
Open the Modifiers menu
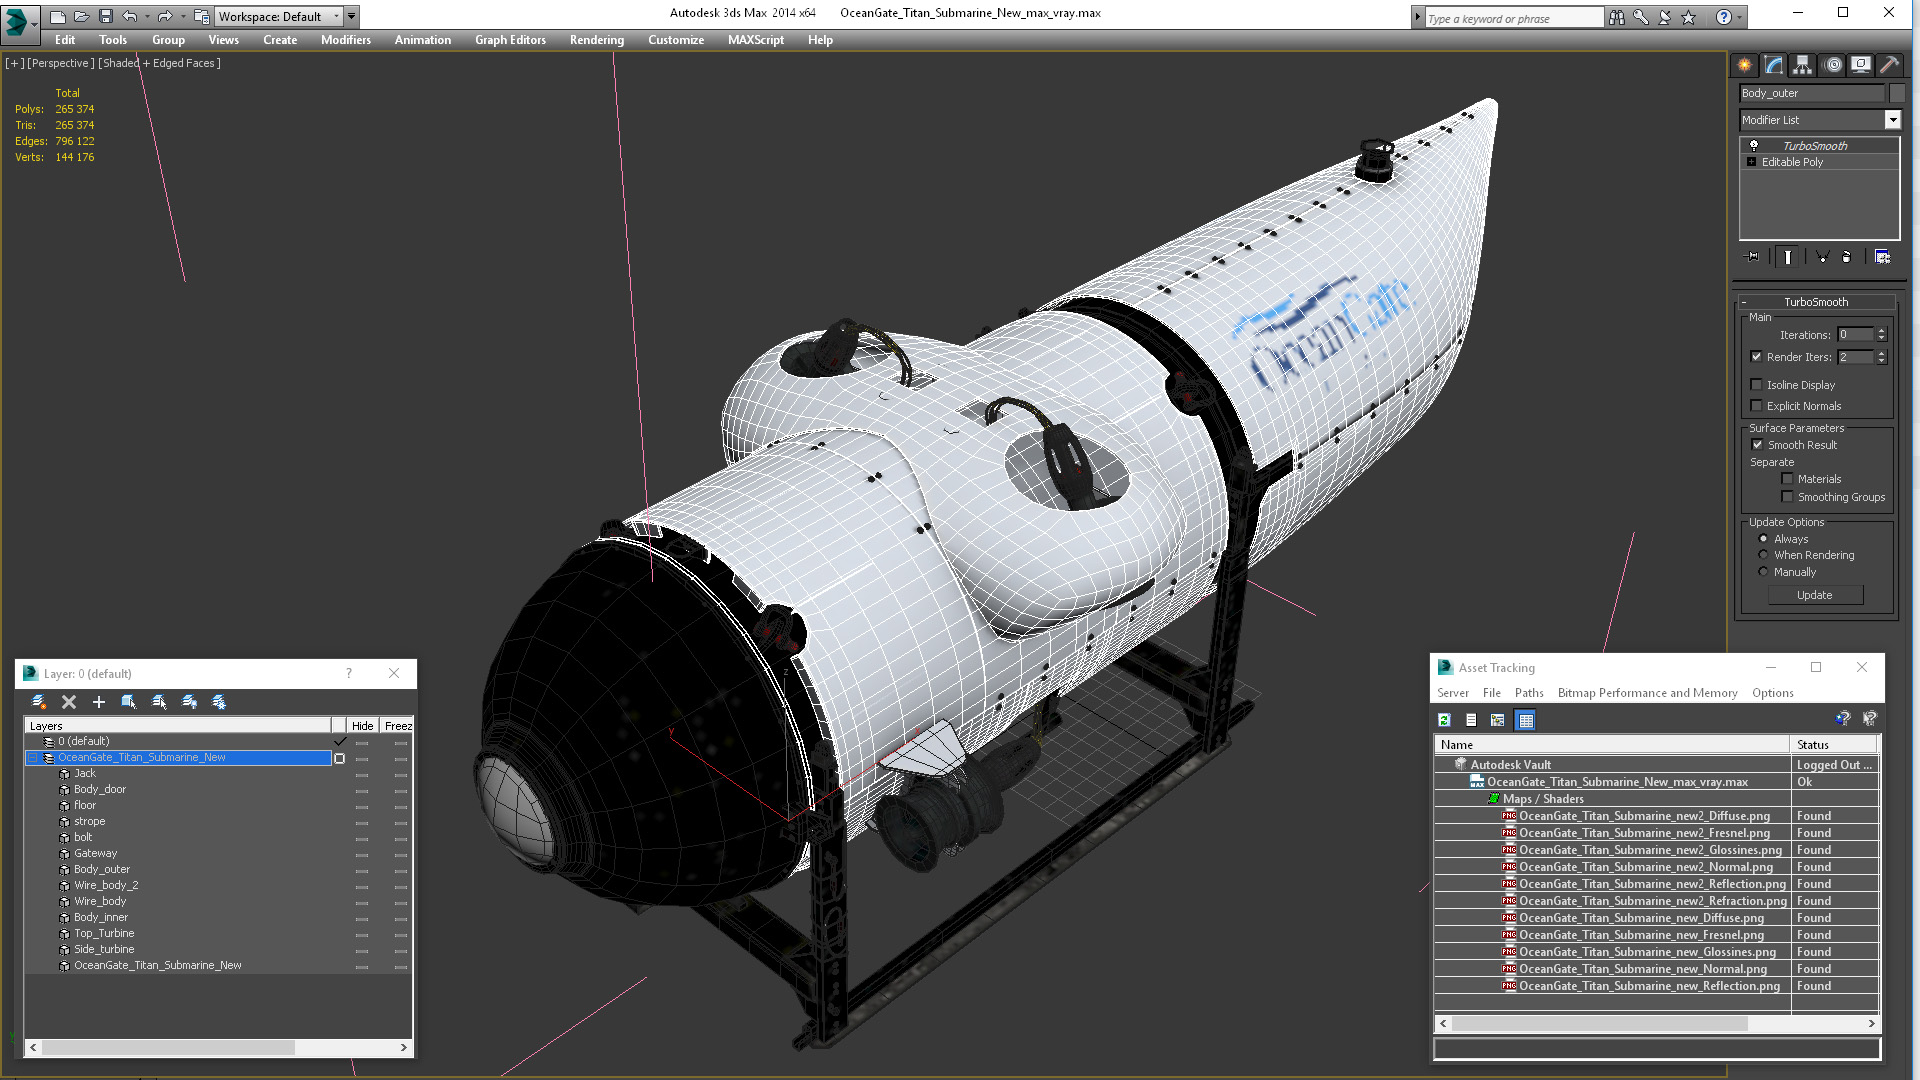[346, 40]
